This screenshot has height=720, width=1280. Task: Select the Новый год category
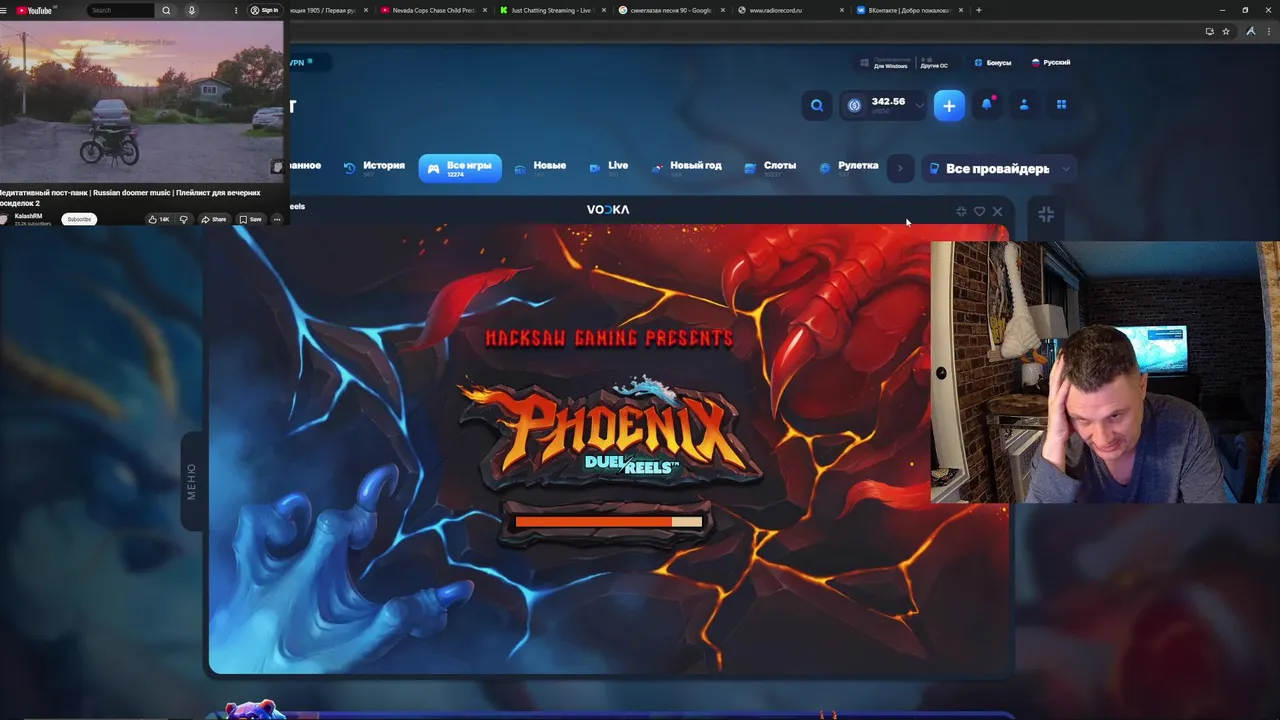click(x=686, y=167)
